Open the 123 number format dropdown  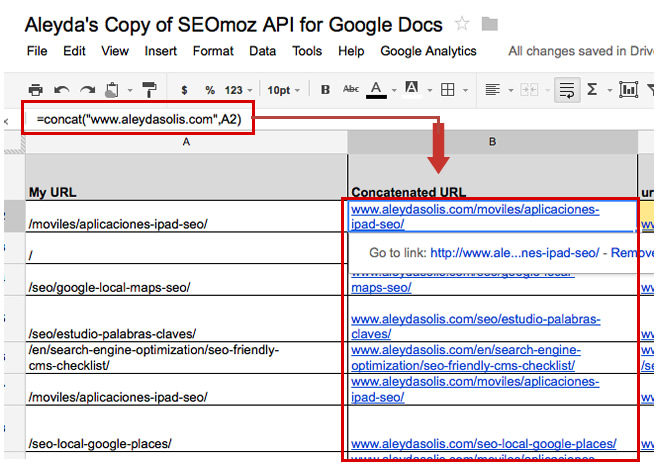[239, 90]
